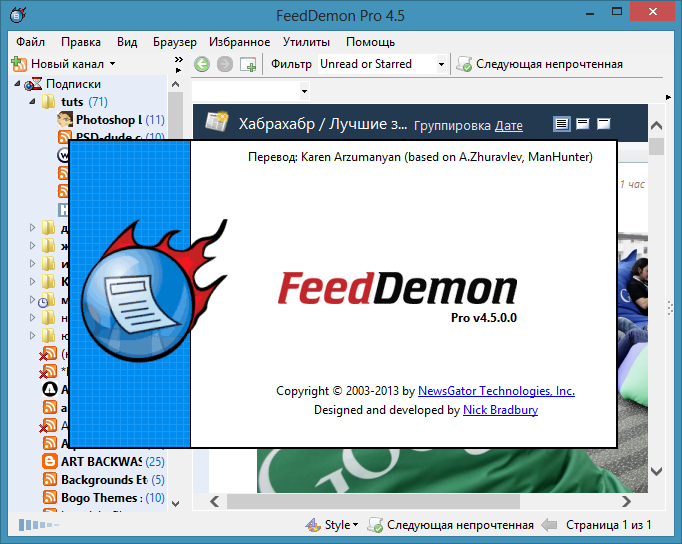Open the Фильтр Unread or Starred dropdown

click(x=441, y=64)
